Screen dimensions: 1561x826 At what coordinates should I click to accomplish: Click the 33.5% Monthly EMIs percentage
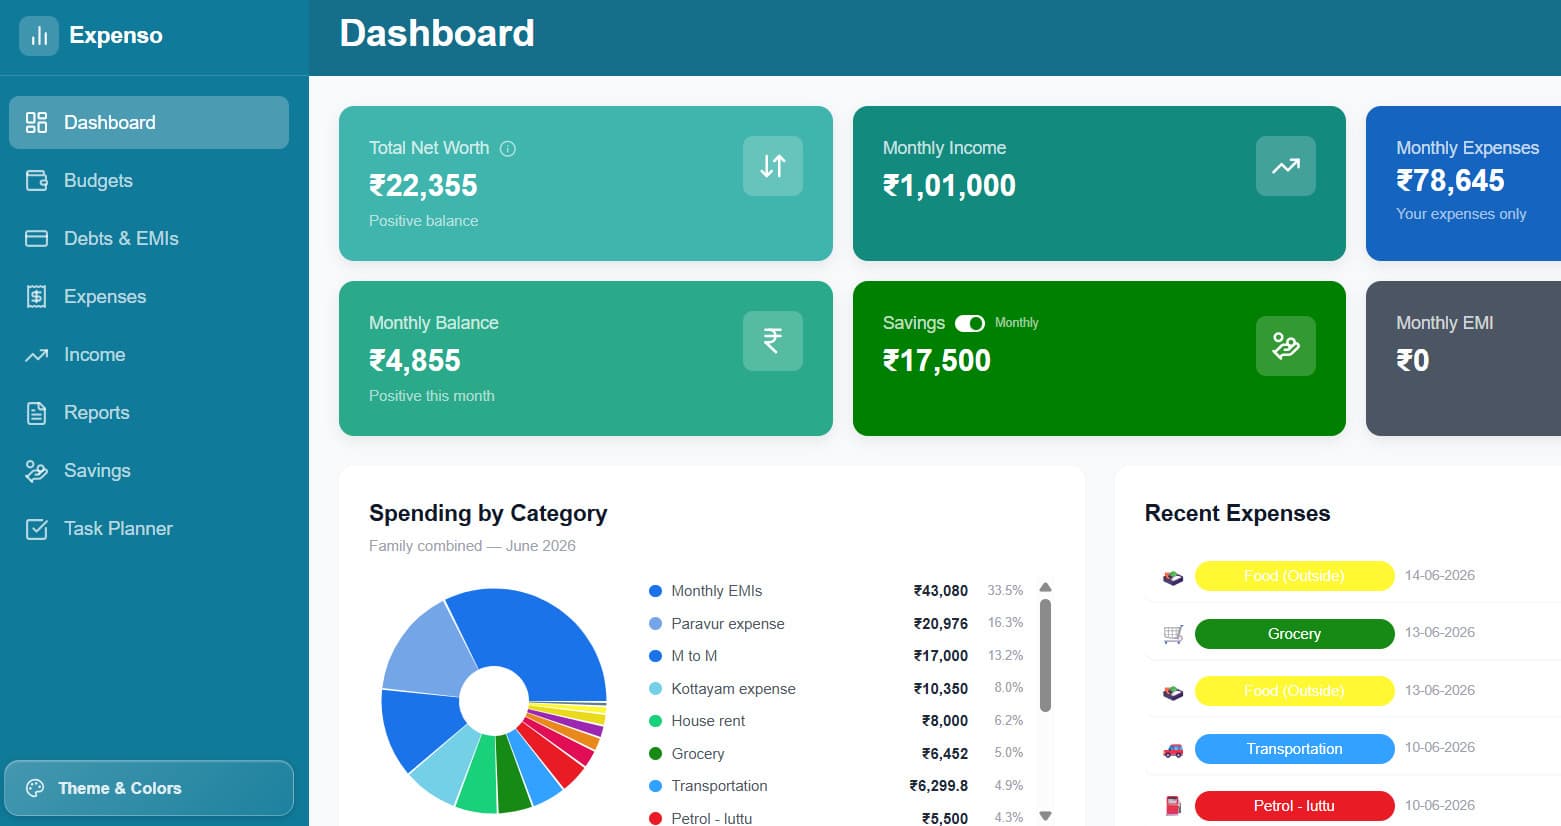point(1005,591)
